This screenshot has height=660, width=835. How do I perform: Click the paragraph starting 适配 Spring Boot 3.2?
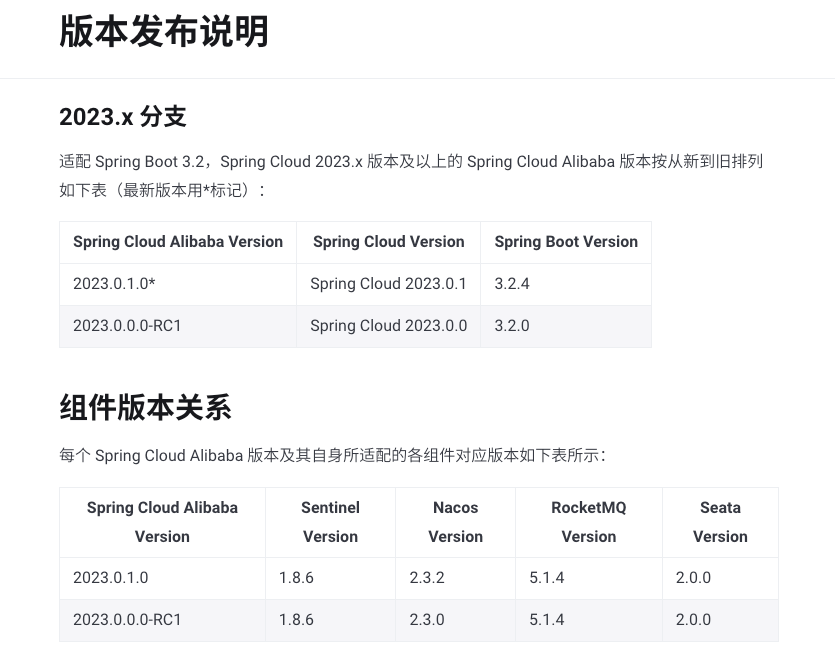click(x=411, y=175)
